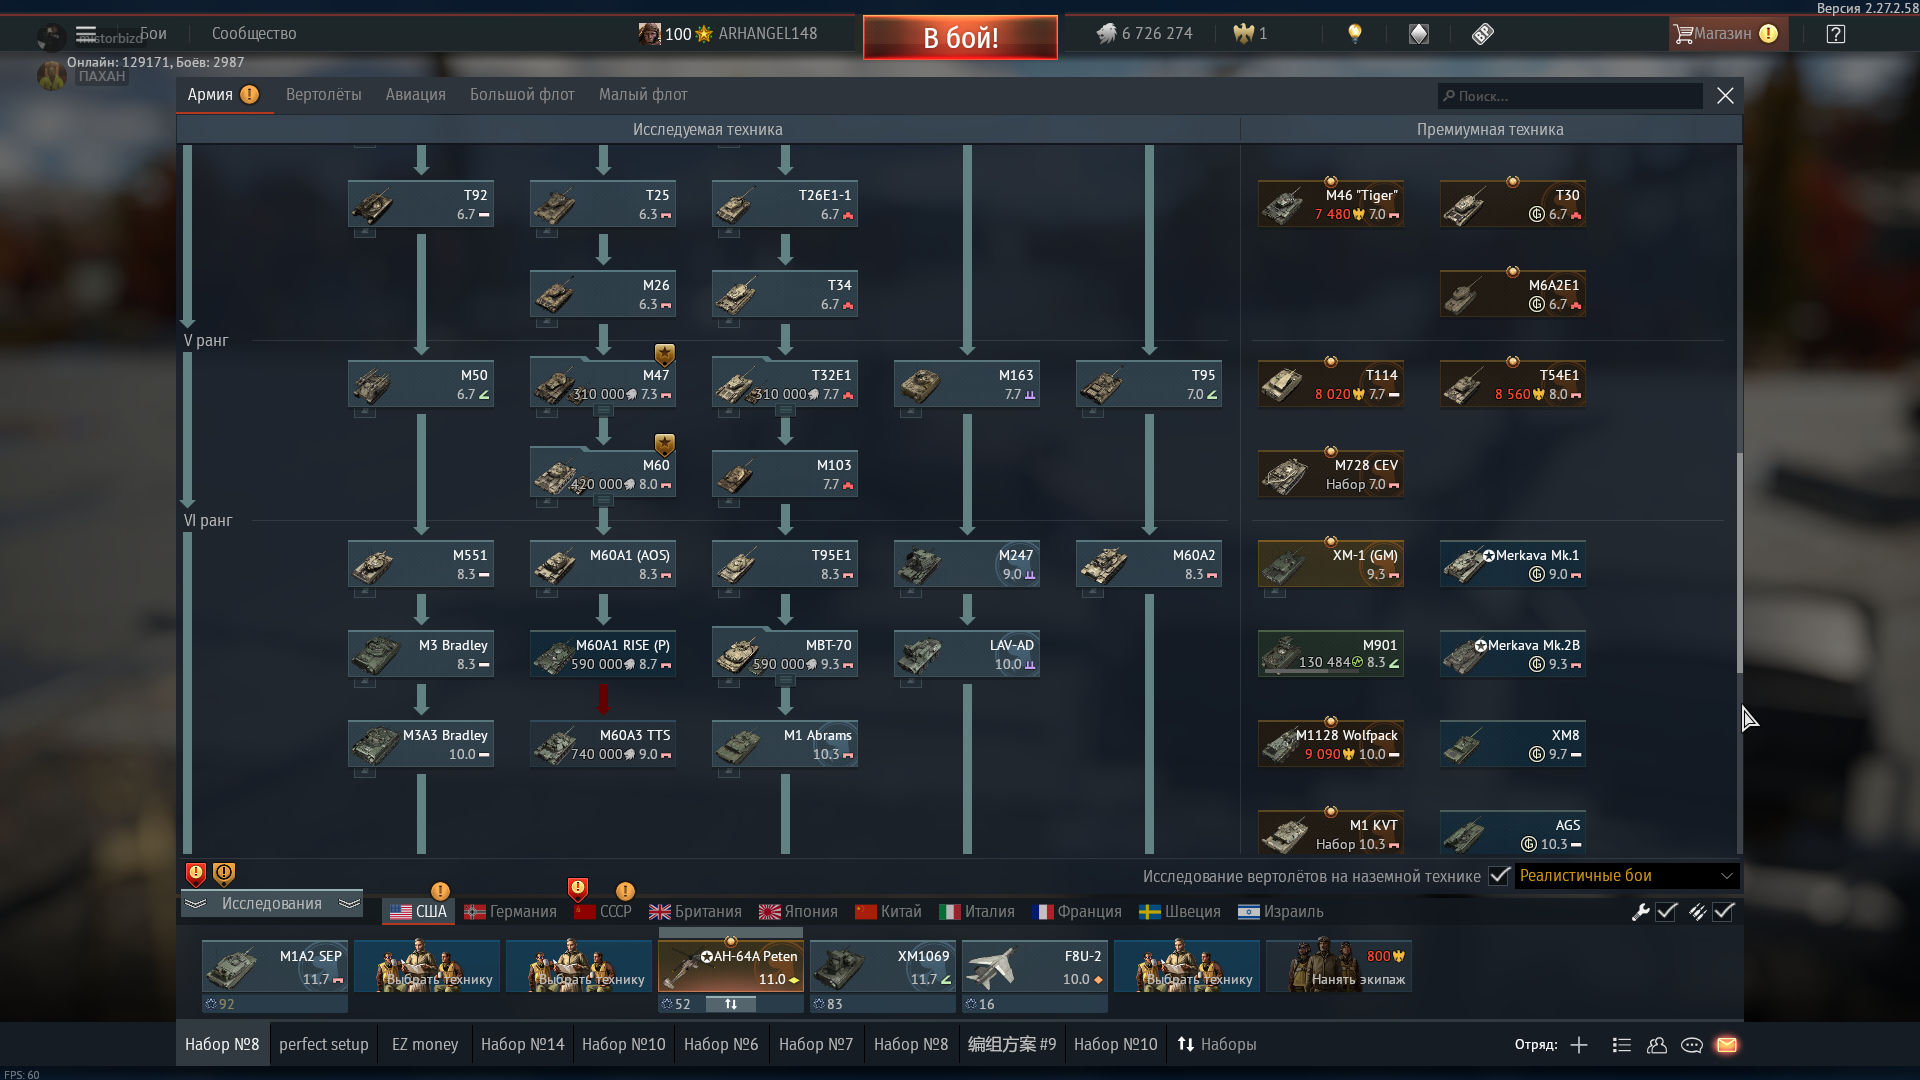Toggle helicopter research on ground vehicles checkbox

coord(1498,876)
